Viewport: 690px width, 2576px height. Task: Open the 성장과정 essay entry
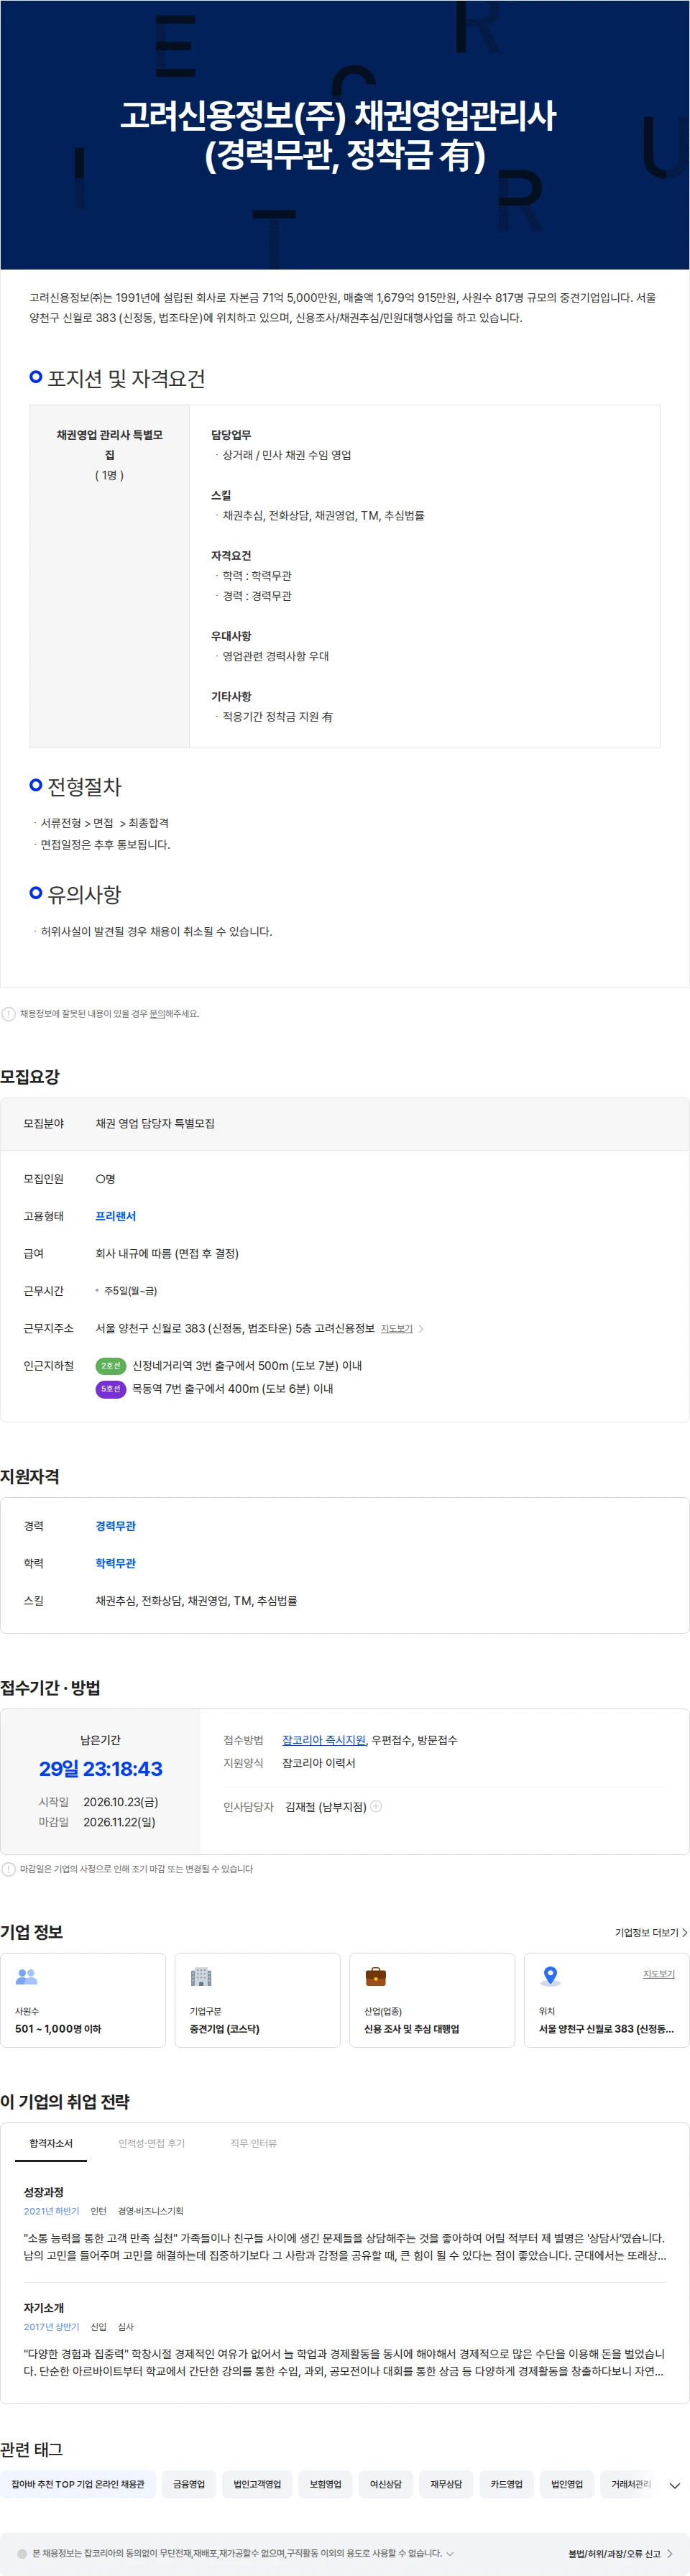coord(345,2223)
